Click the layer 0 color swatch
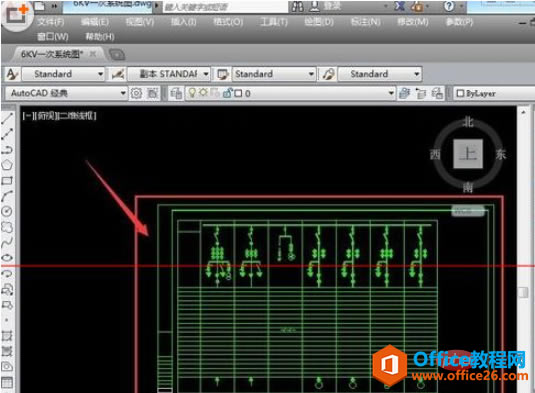The image size is (535, 393). (x=238, y=93)
